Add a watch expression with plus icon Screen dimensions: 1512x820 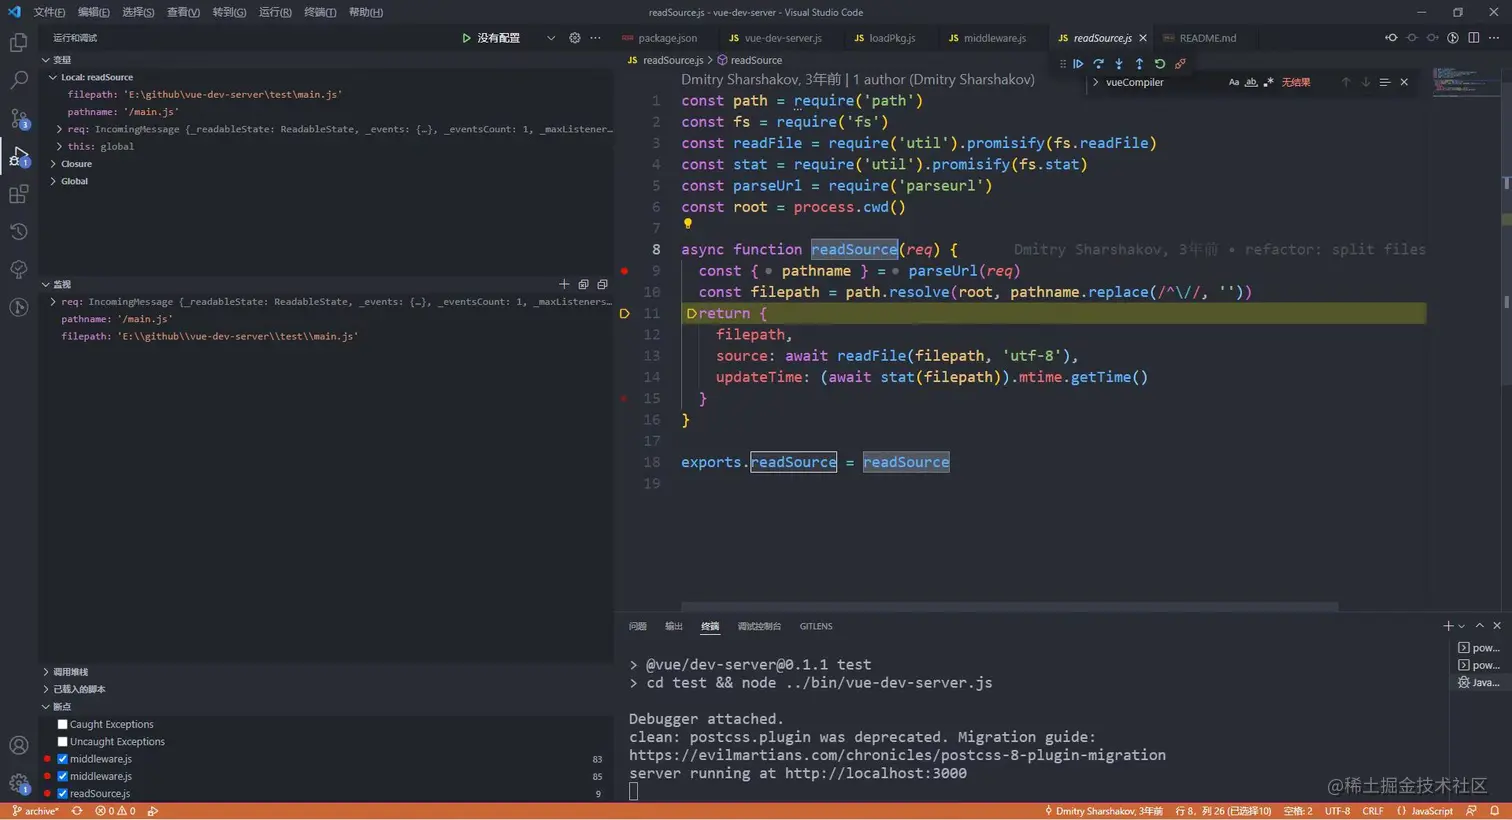point(564,284)
